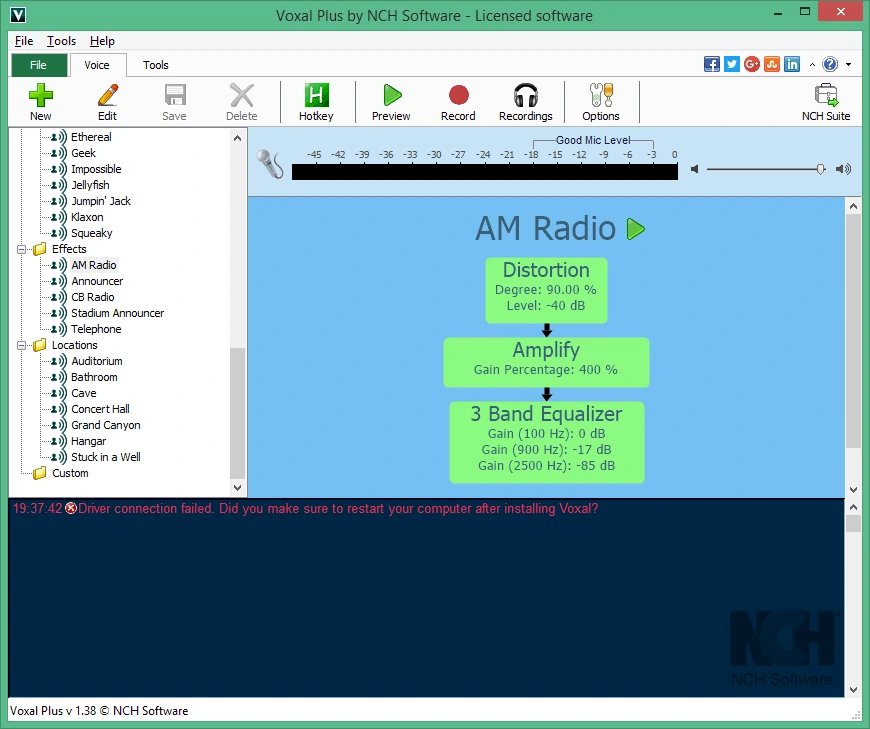This screenshot has height=729, width=870.
Task: Click the LinkedIn share icon
Action: pyautogui.click(x=792, y=64)
